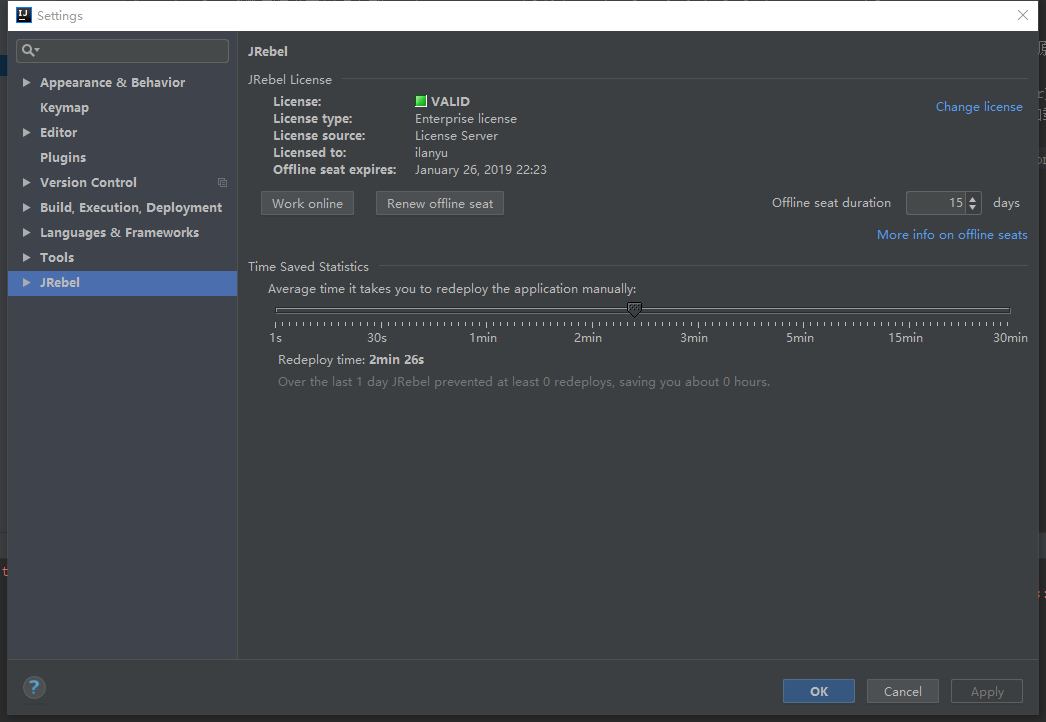Click the 'Offline seat duration' label
Screen dimensions: 1046x722
831,203
